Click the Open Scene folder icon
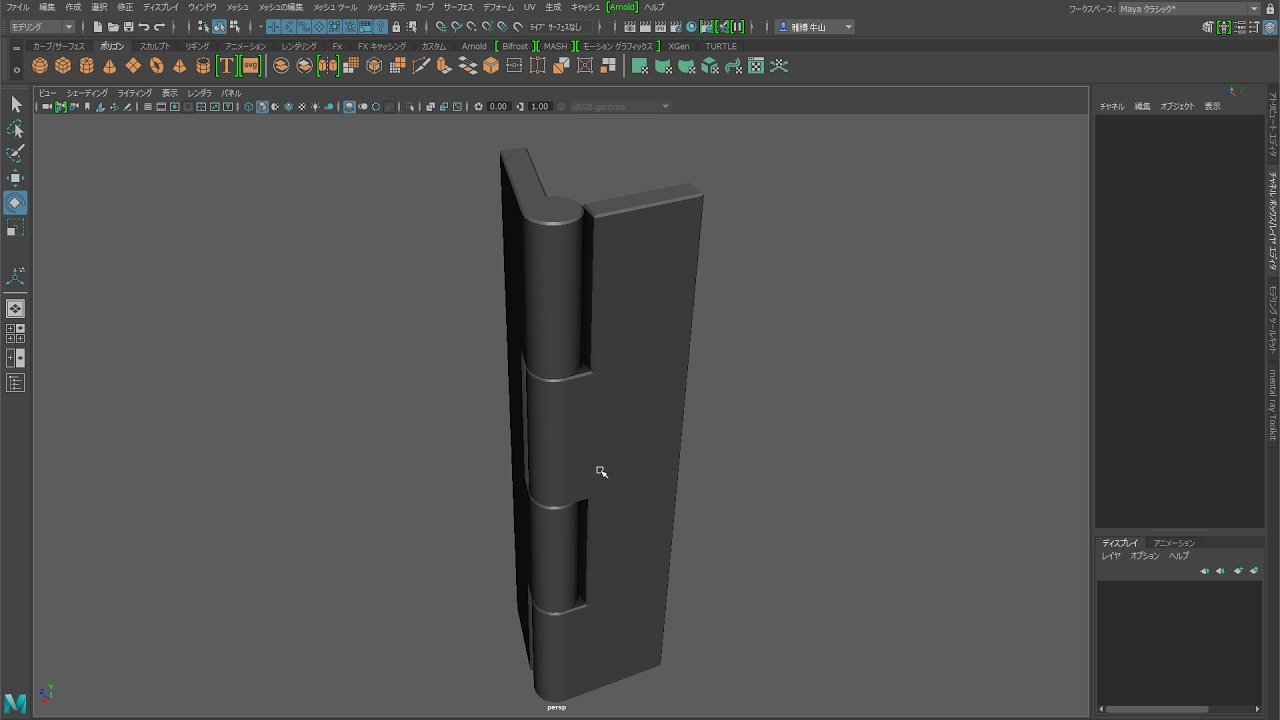Viewport: 1280px width, 720px height. [113, 27]
